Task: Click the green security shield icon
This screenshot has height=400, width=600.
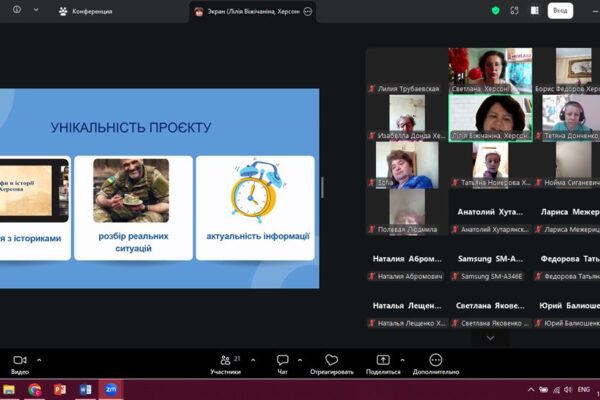Action: point(494,10)
